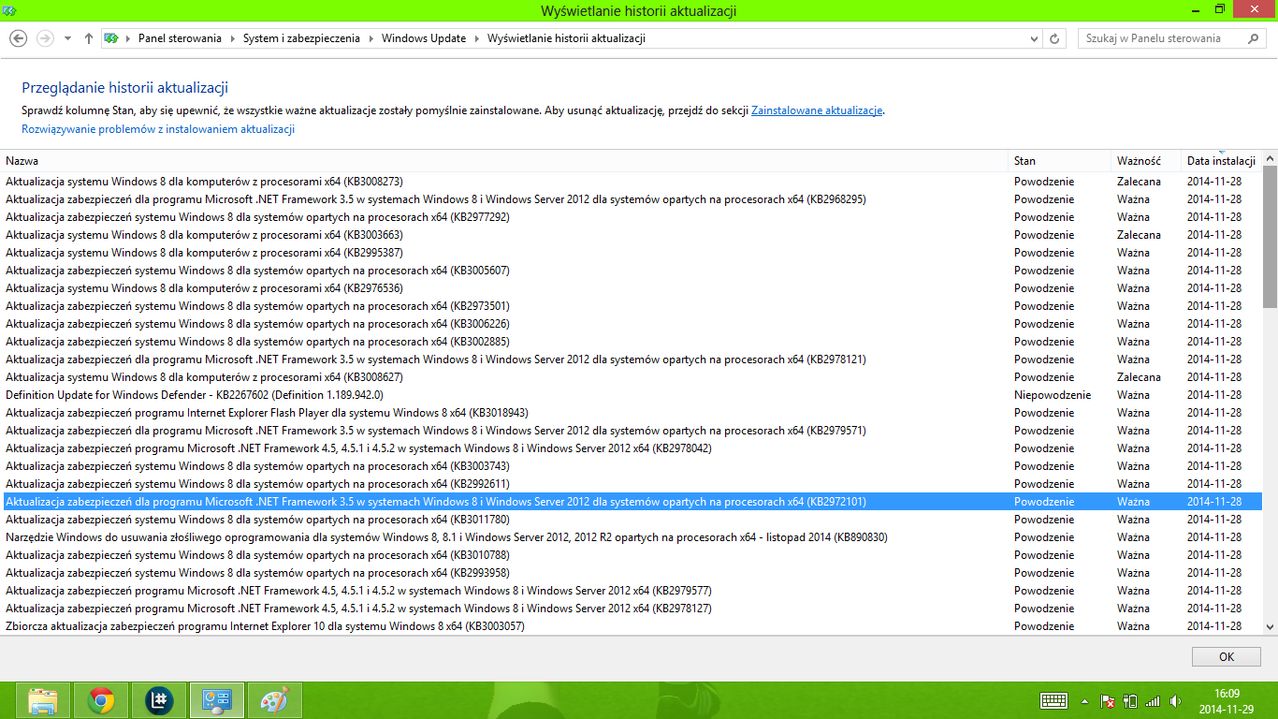Select the .NET 4.5 update row KB2978042
The image size is (1278, 719).
tap(632, 448)
